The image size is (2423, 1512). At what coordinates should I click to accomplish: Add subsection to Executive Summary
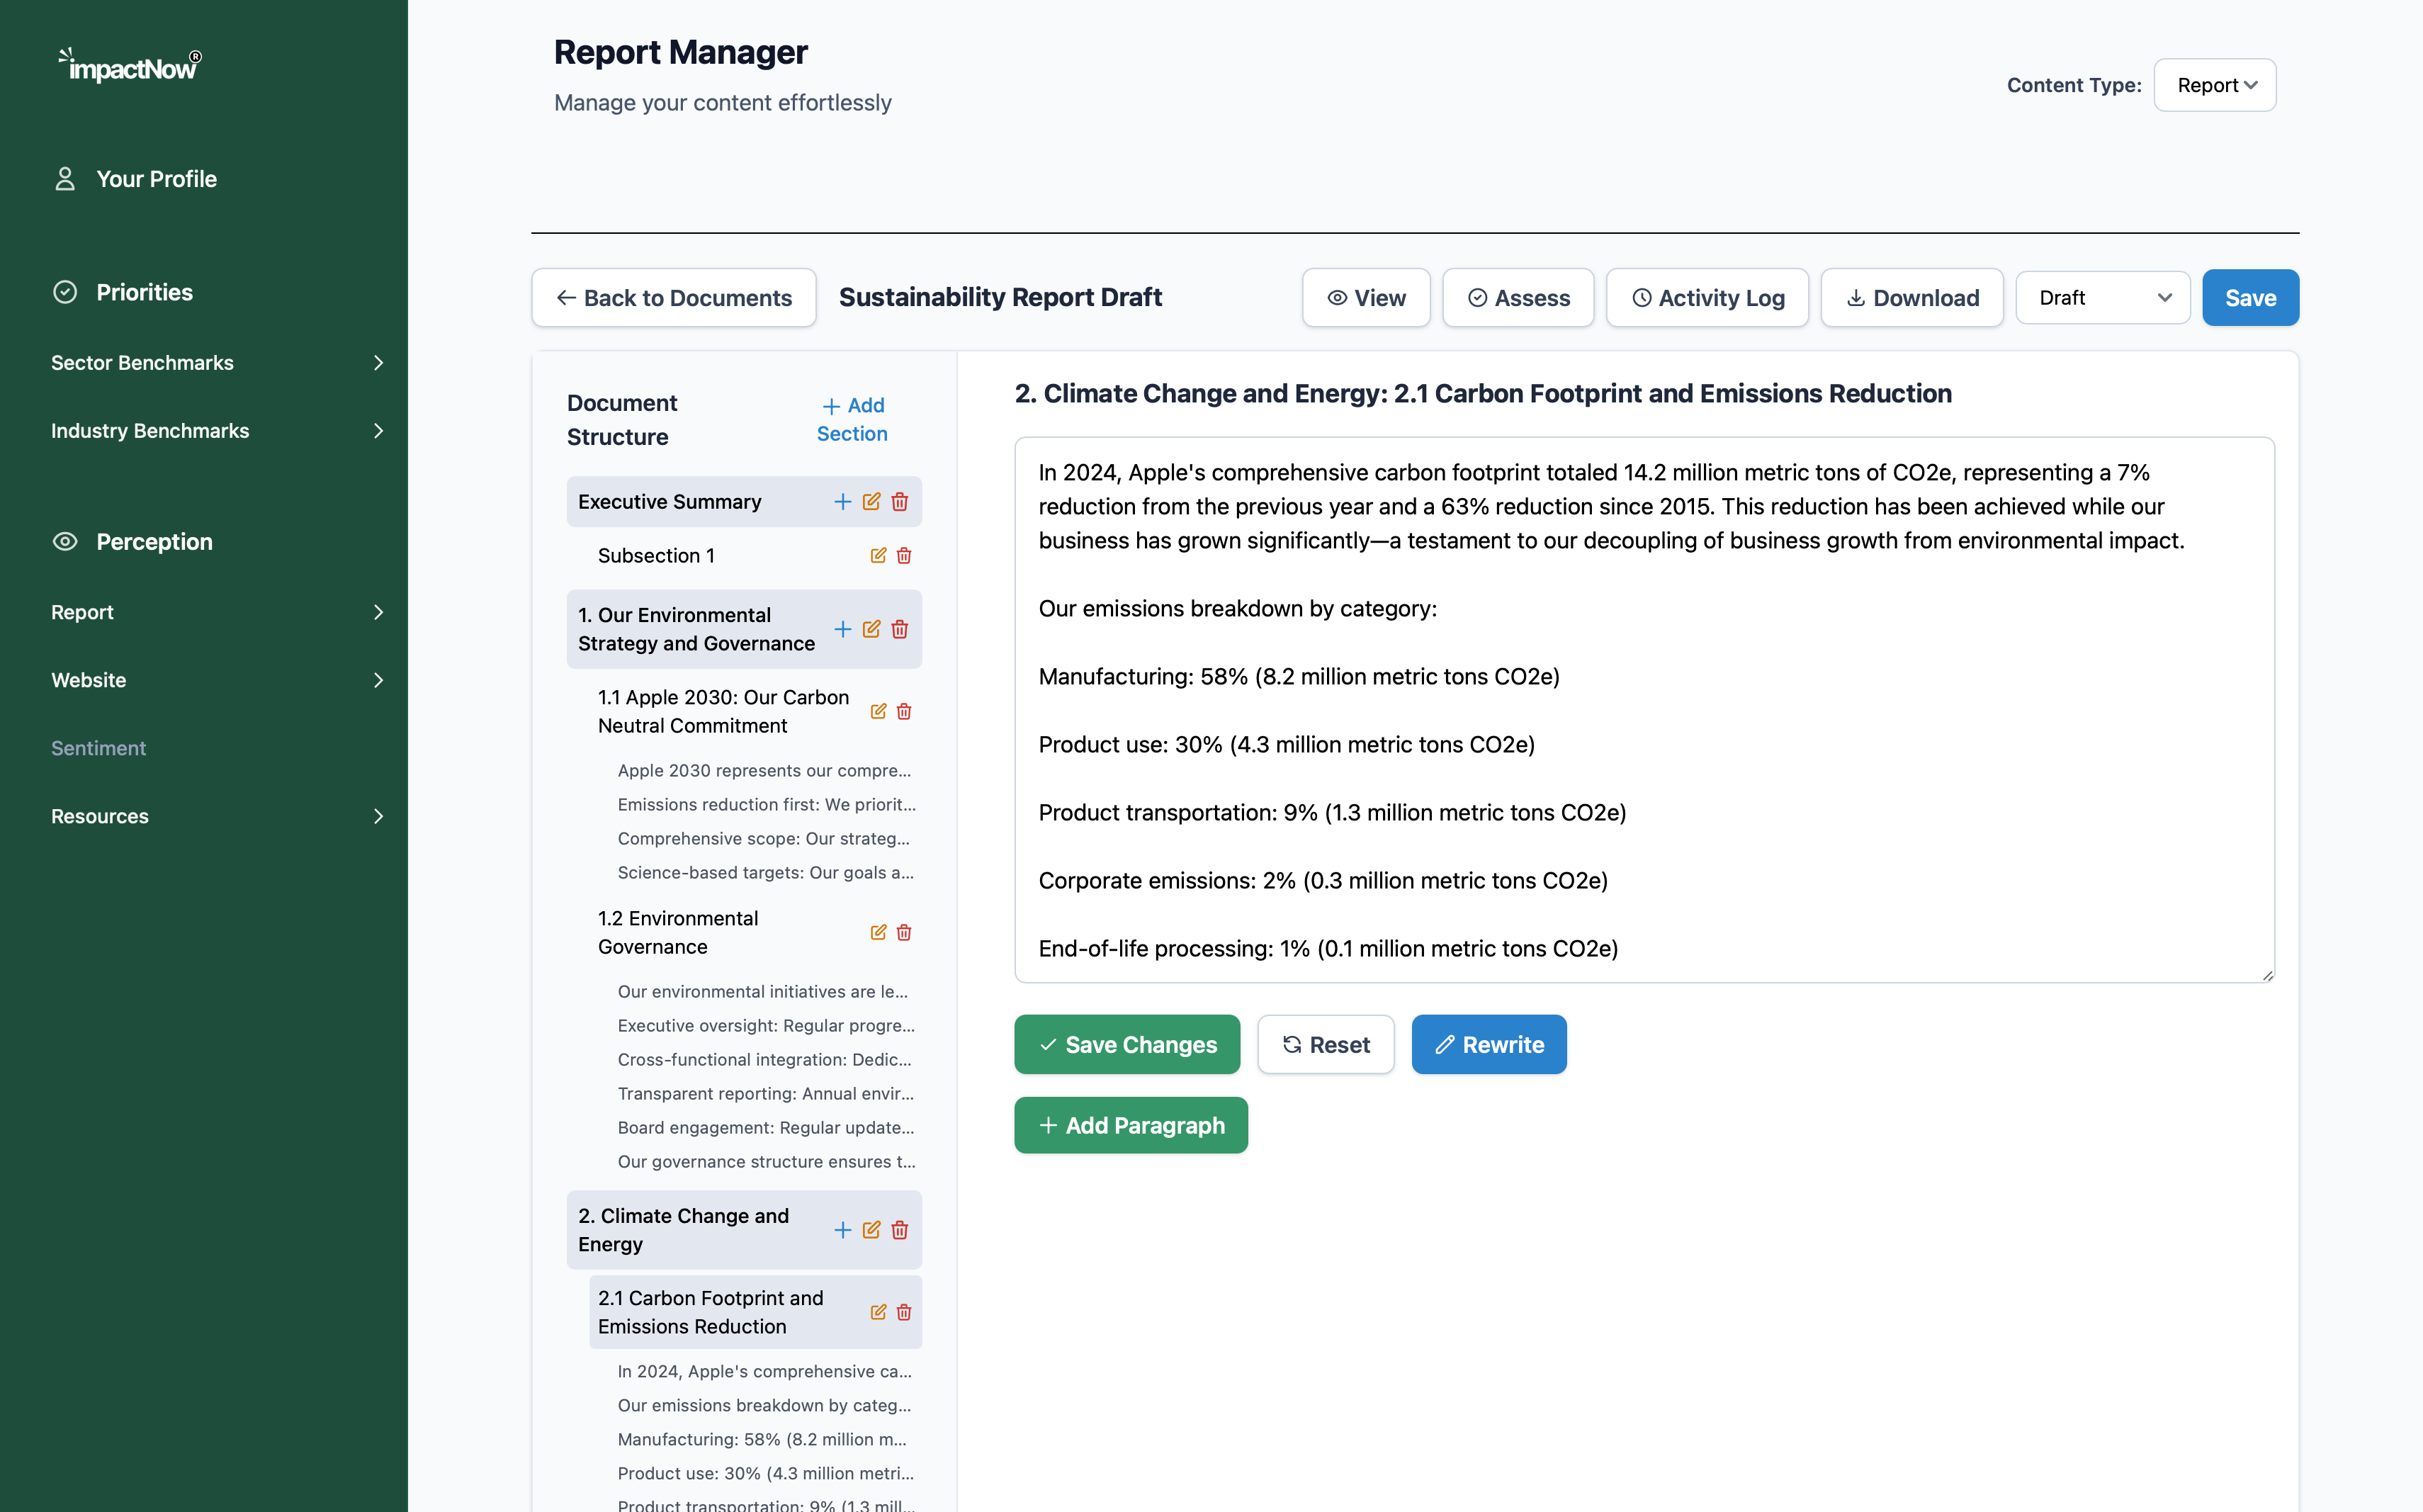pyautogui.click(x=843, y=502)
